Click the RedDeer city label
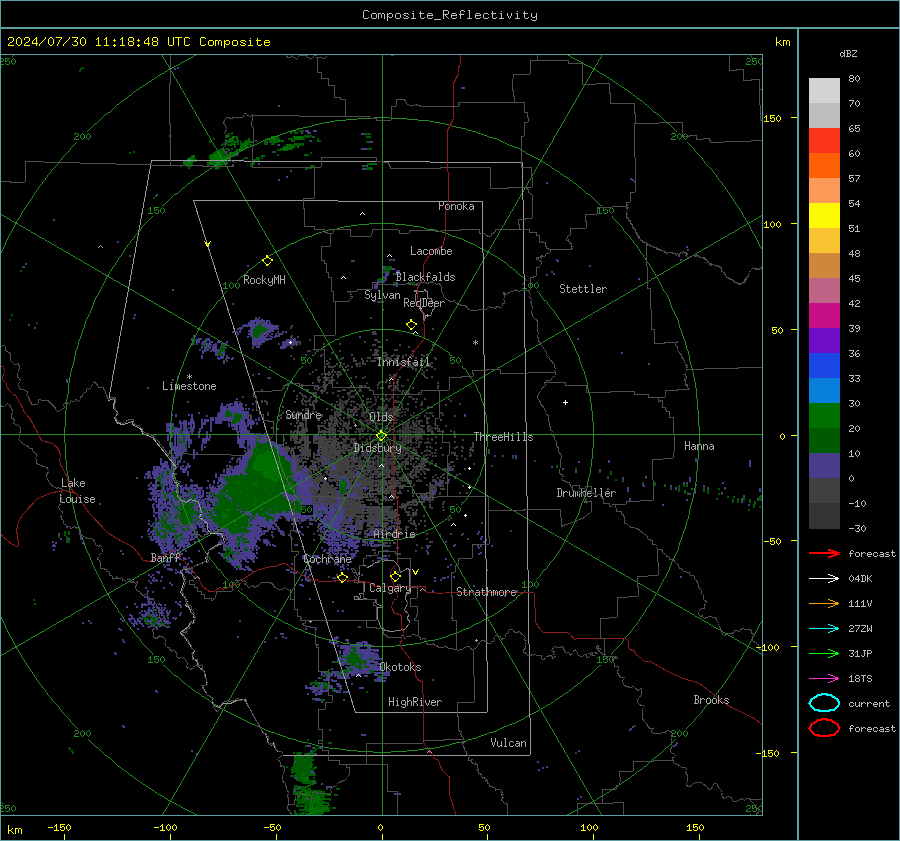Image resolution: width=900 pixels, height=841 pixels. (424, 303)
